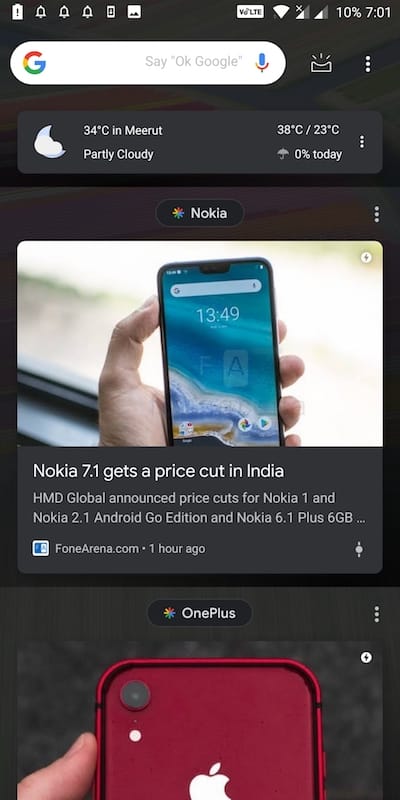
Task: Open weather card three-dot options
Action: (362, 142)
